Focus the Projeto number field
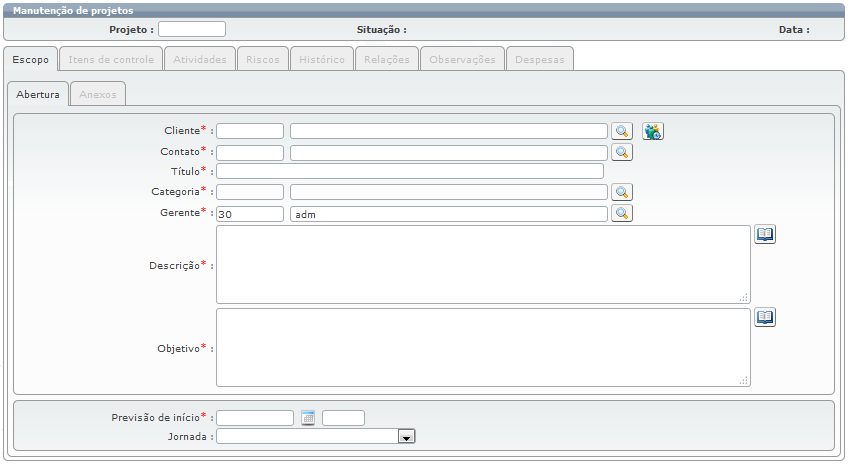 [192, 29]
